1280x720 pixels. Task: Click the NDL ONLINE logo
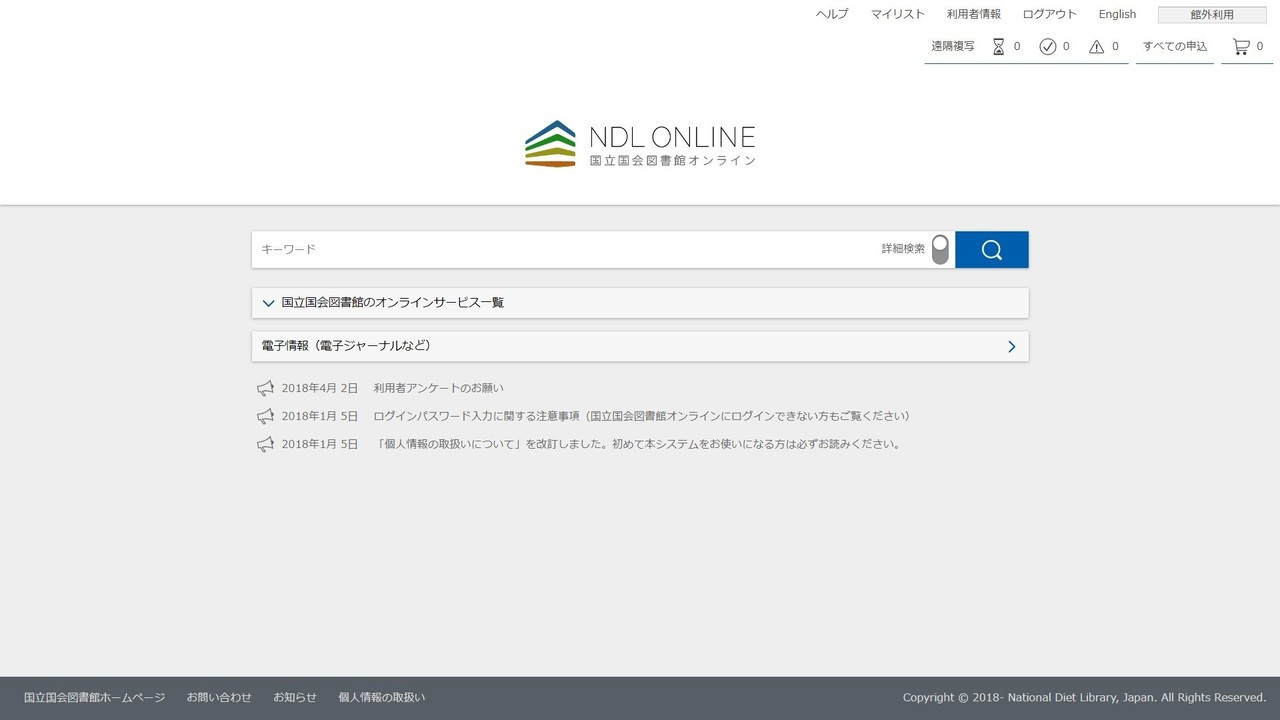(640, 144)
